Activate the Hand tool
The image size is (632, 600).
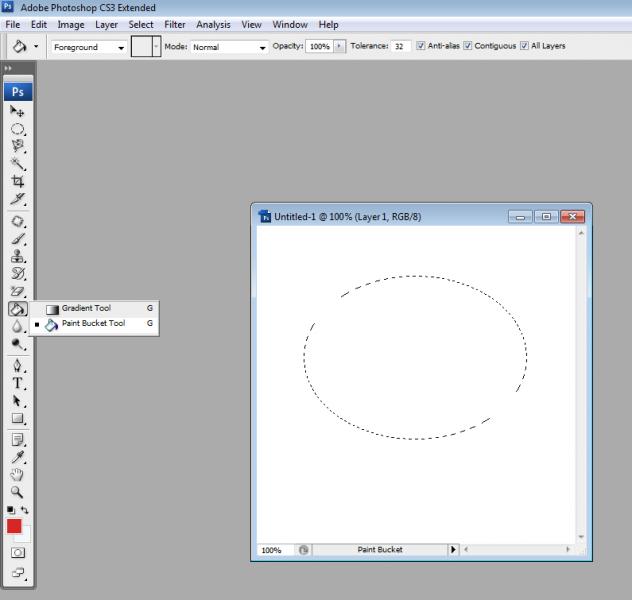(18, 475)
